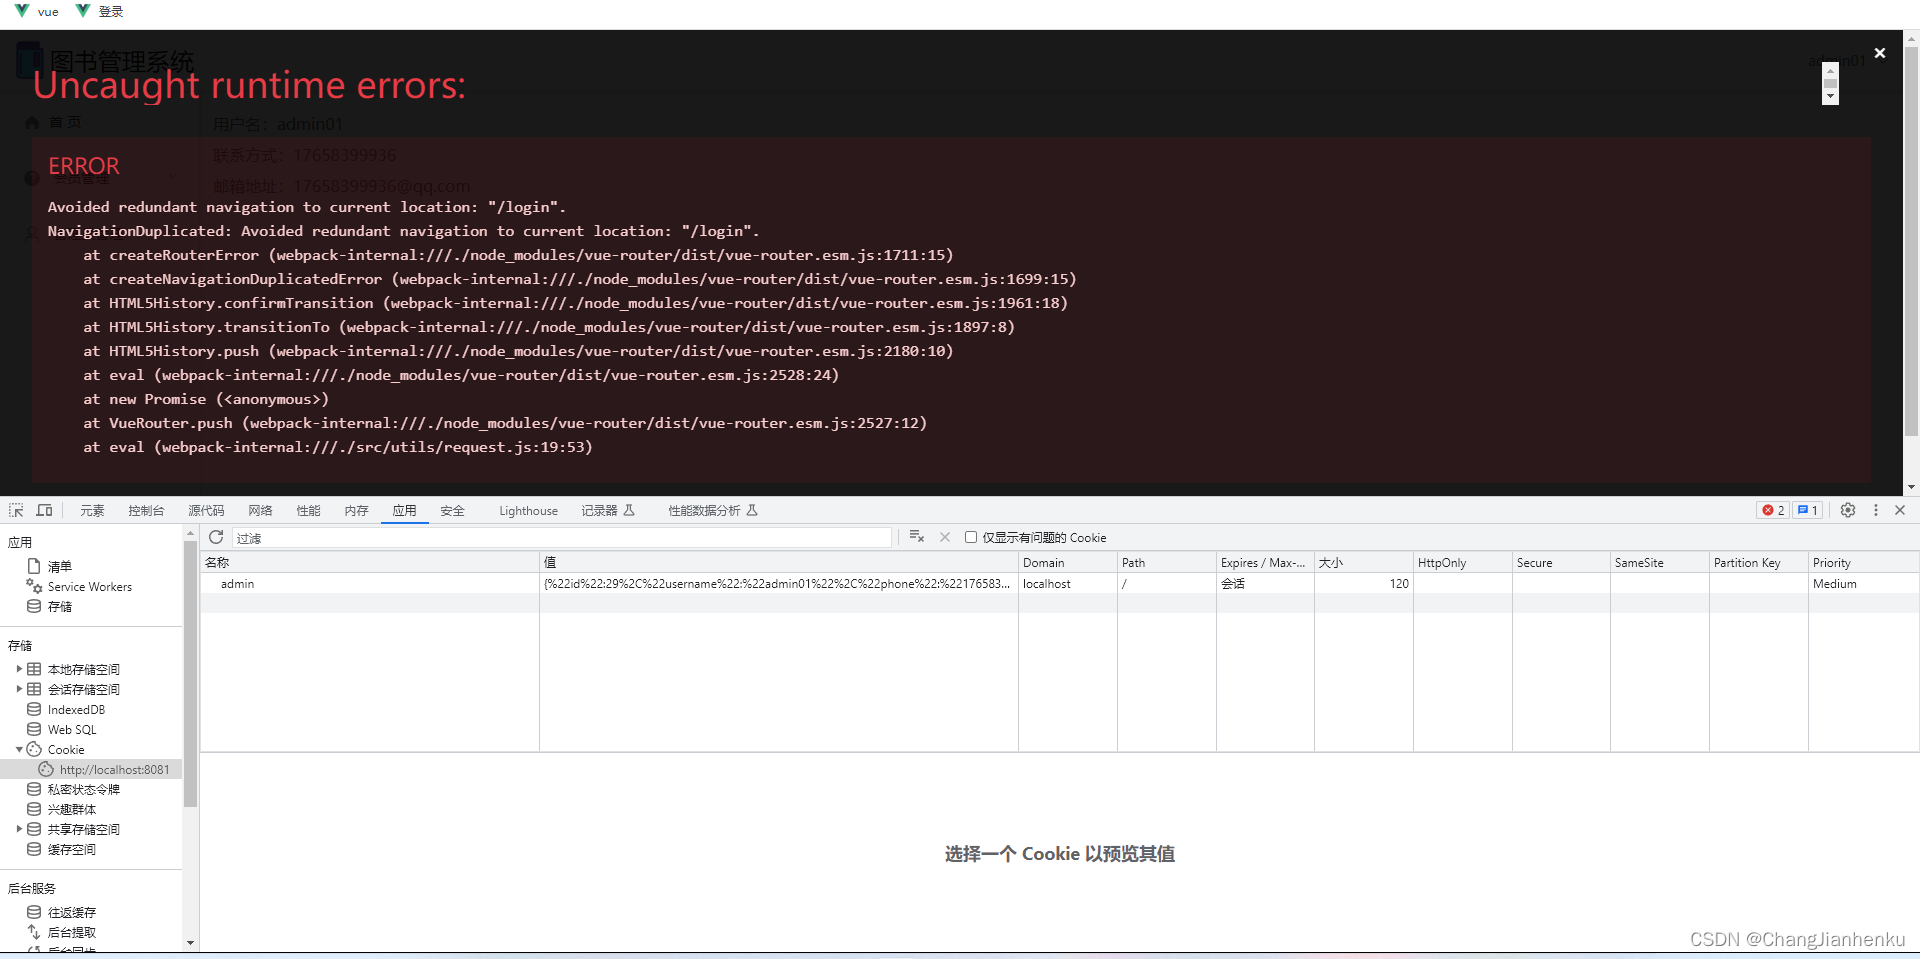Select the admin cookie row

(x=1059, y=583)
